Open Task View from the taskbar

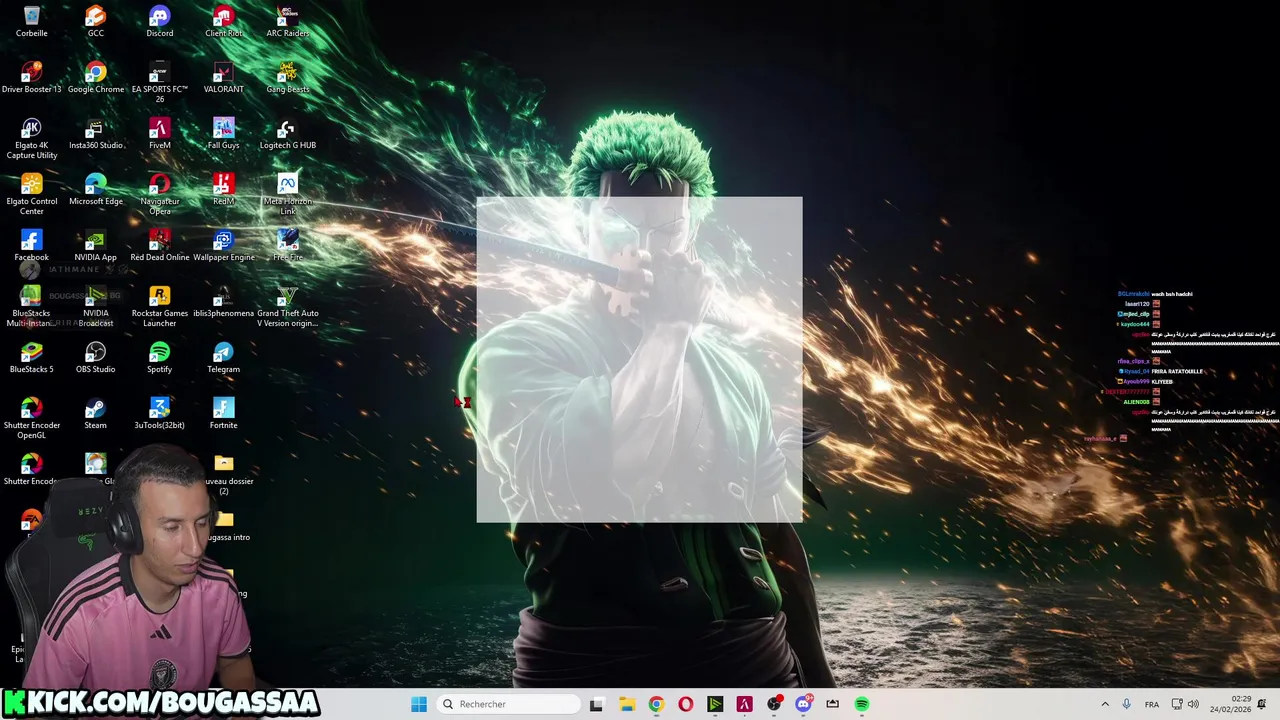597,704
